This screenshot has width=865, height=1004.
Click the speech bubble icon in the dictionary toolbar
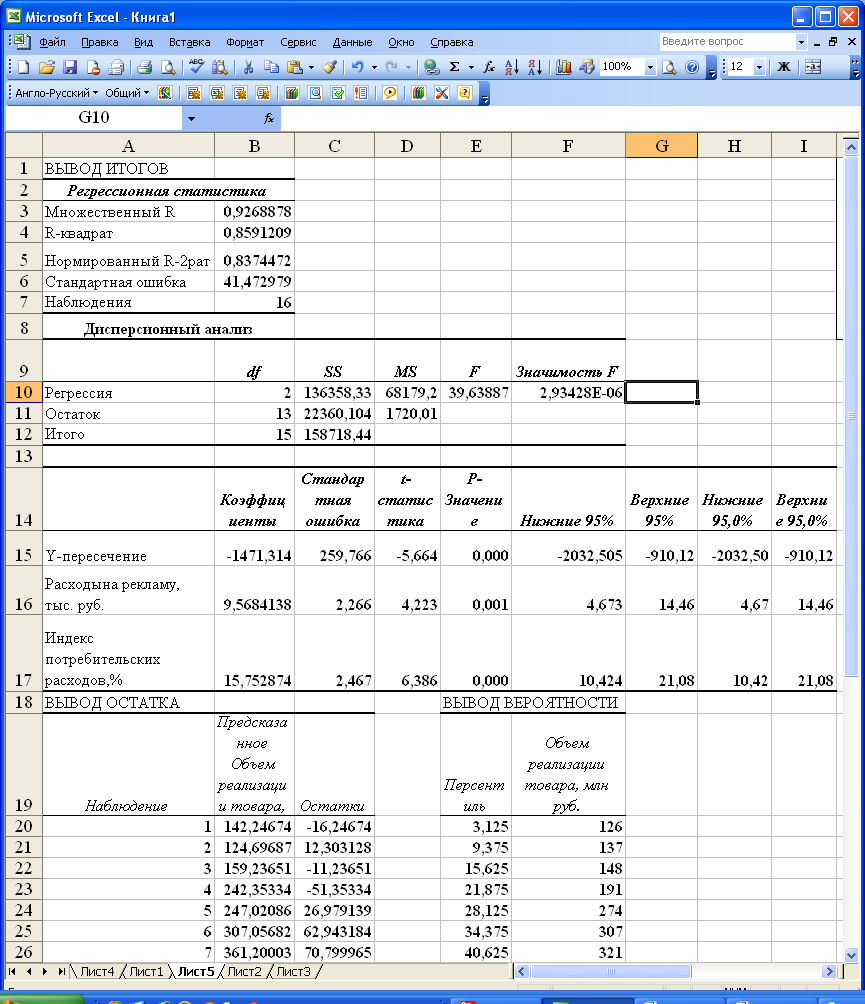[x=389, y=93]
